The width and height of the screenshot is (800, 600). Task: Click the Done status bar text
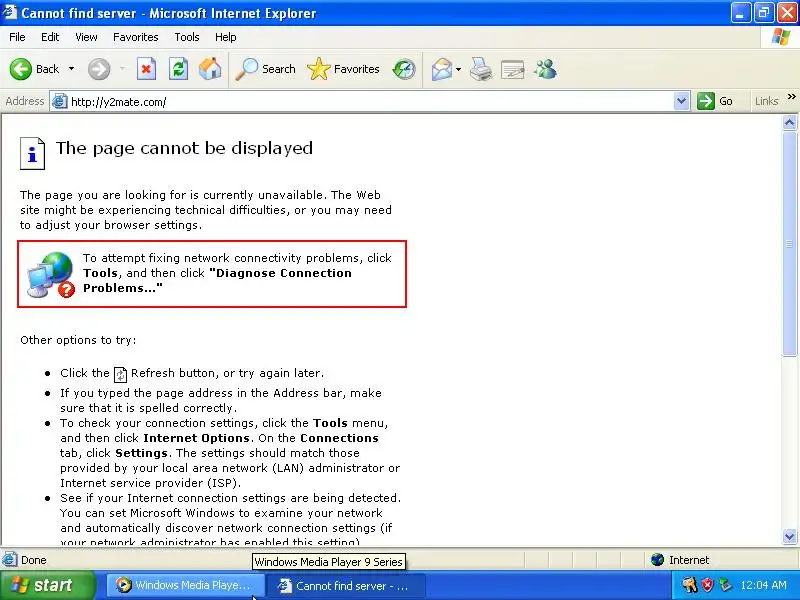pyautogui.click(x=34, y=560)
